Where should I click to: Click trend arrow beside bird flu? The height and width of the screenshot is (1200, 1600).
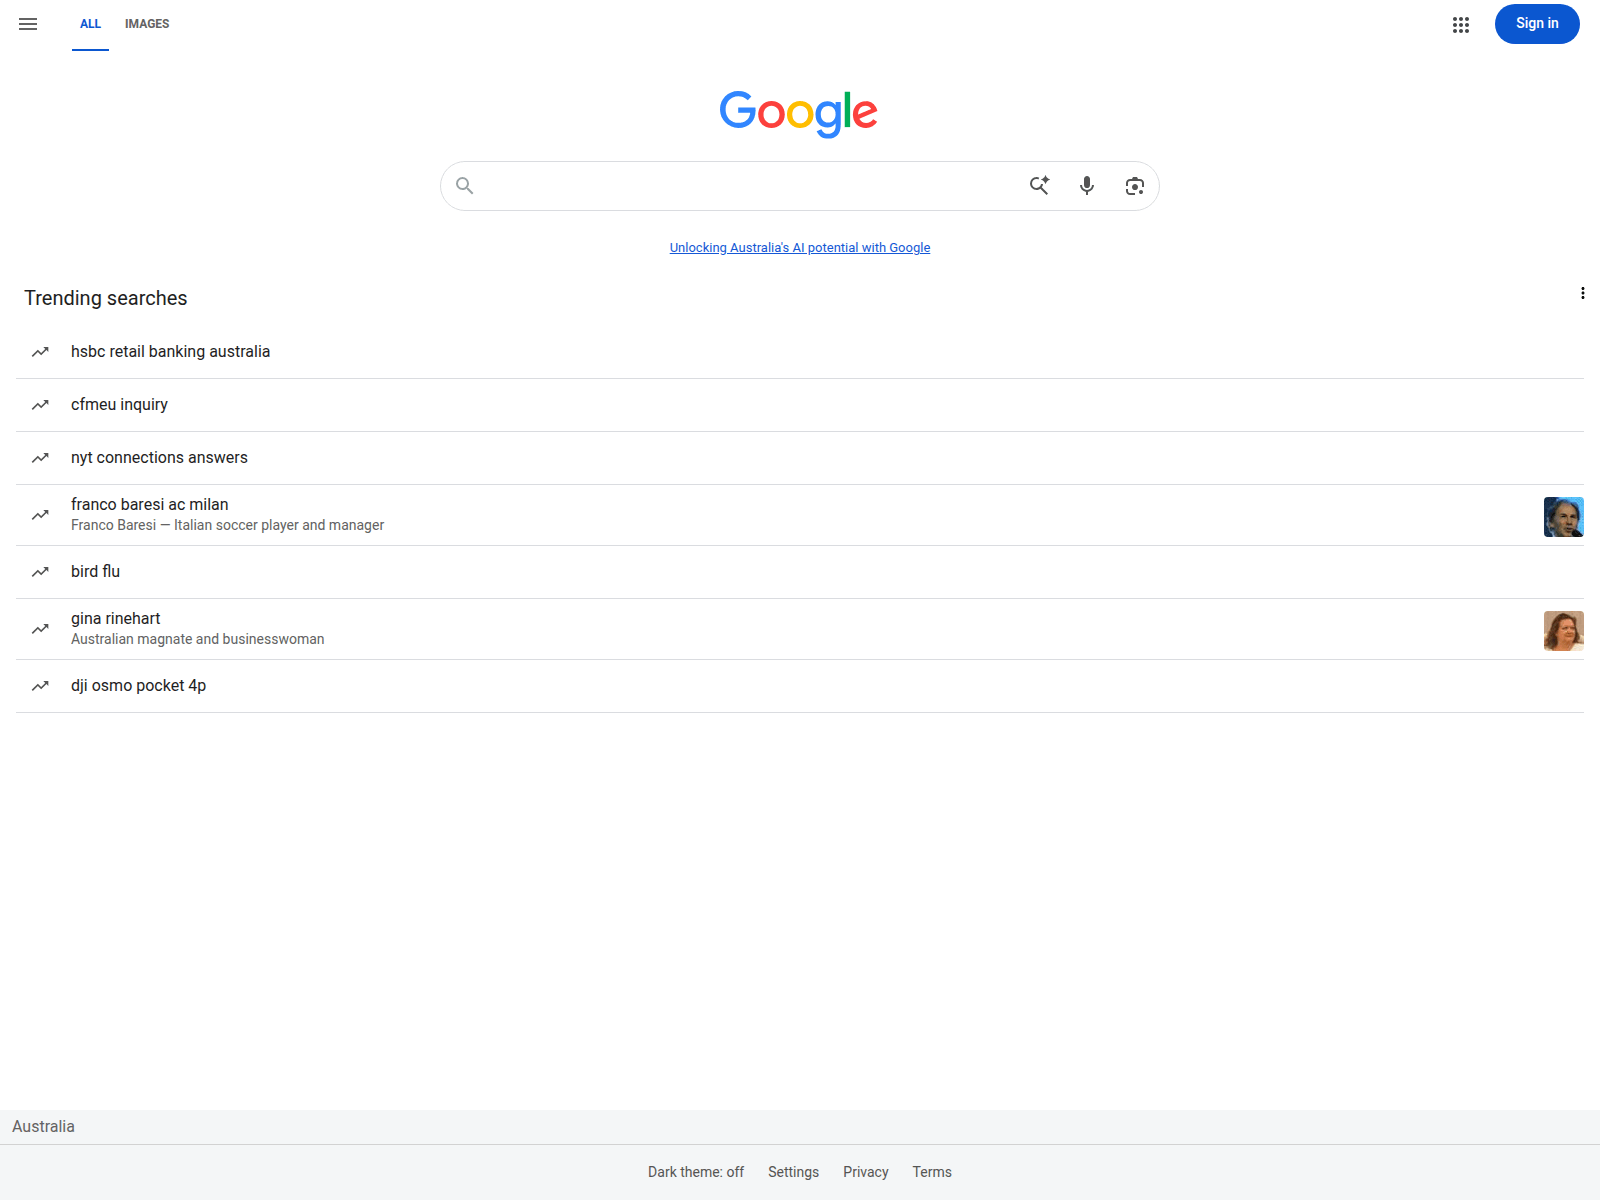pos(40,572)
